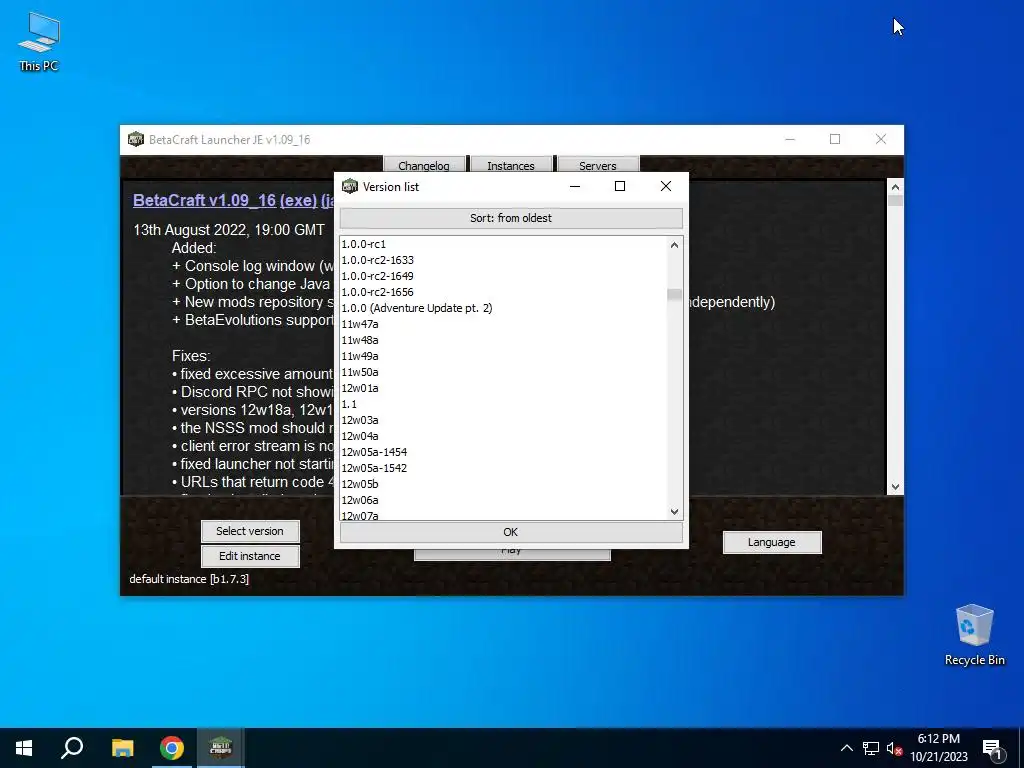Switch to Changelog tab
The height and width of the screenshot is (768, 1024).
click(424, 165)
